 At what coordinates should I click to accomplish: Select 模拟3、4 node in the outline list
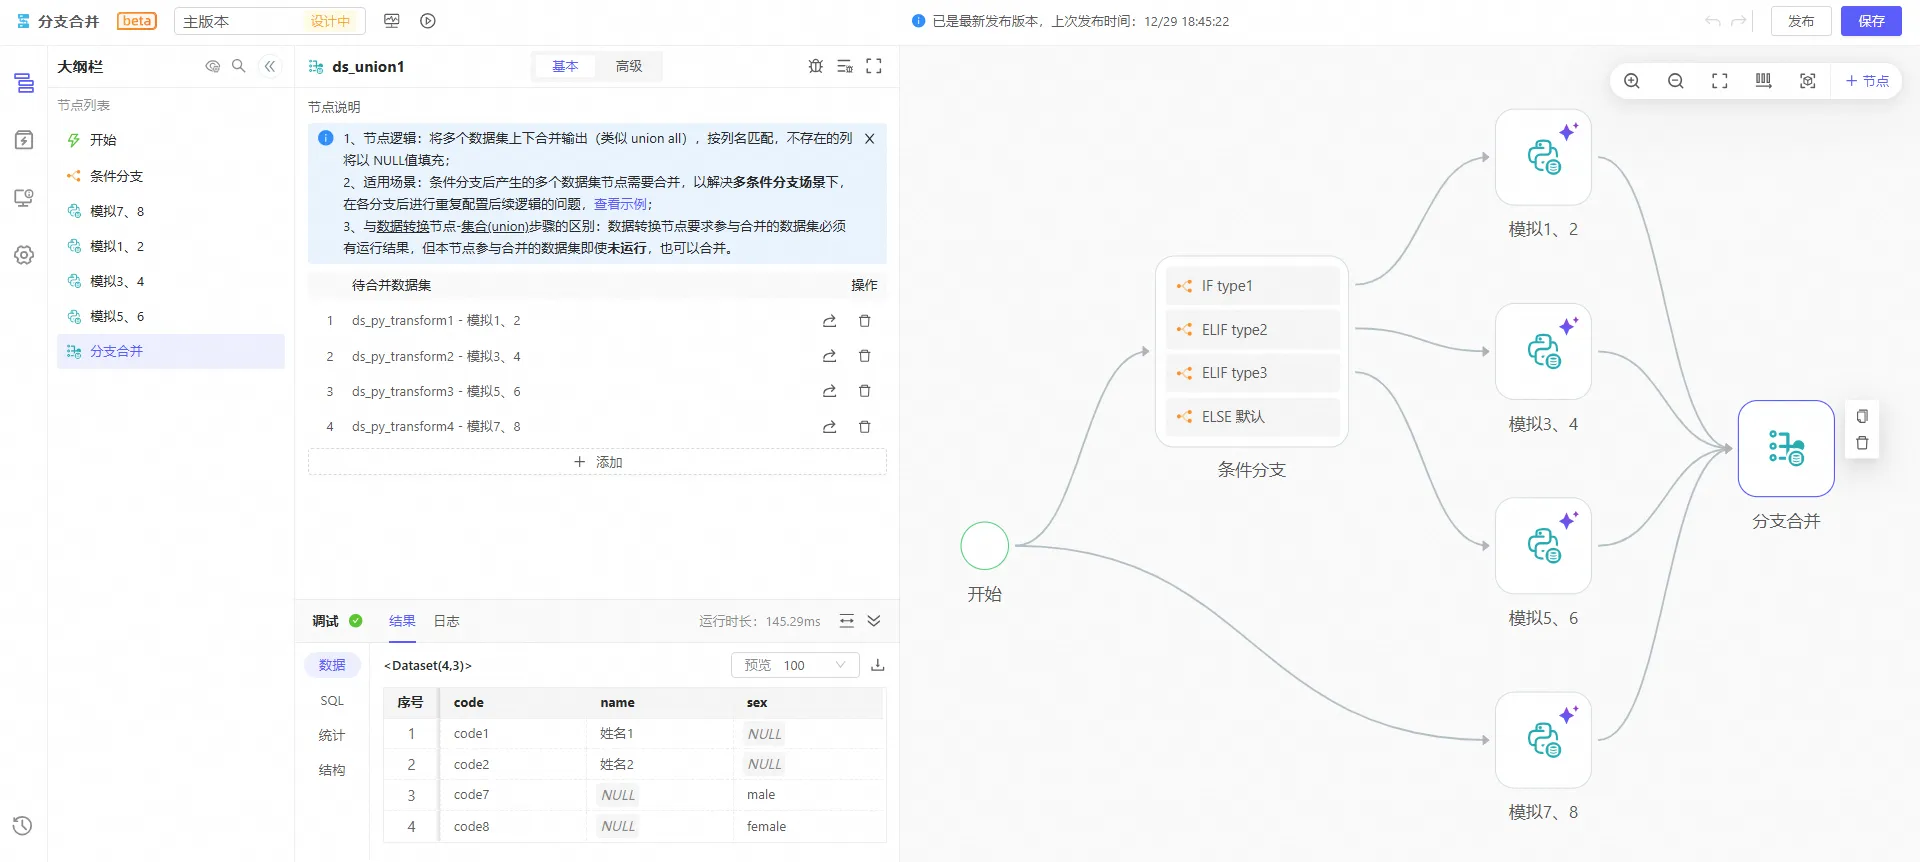click(117, 281)
